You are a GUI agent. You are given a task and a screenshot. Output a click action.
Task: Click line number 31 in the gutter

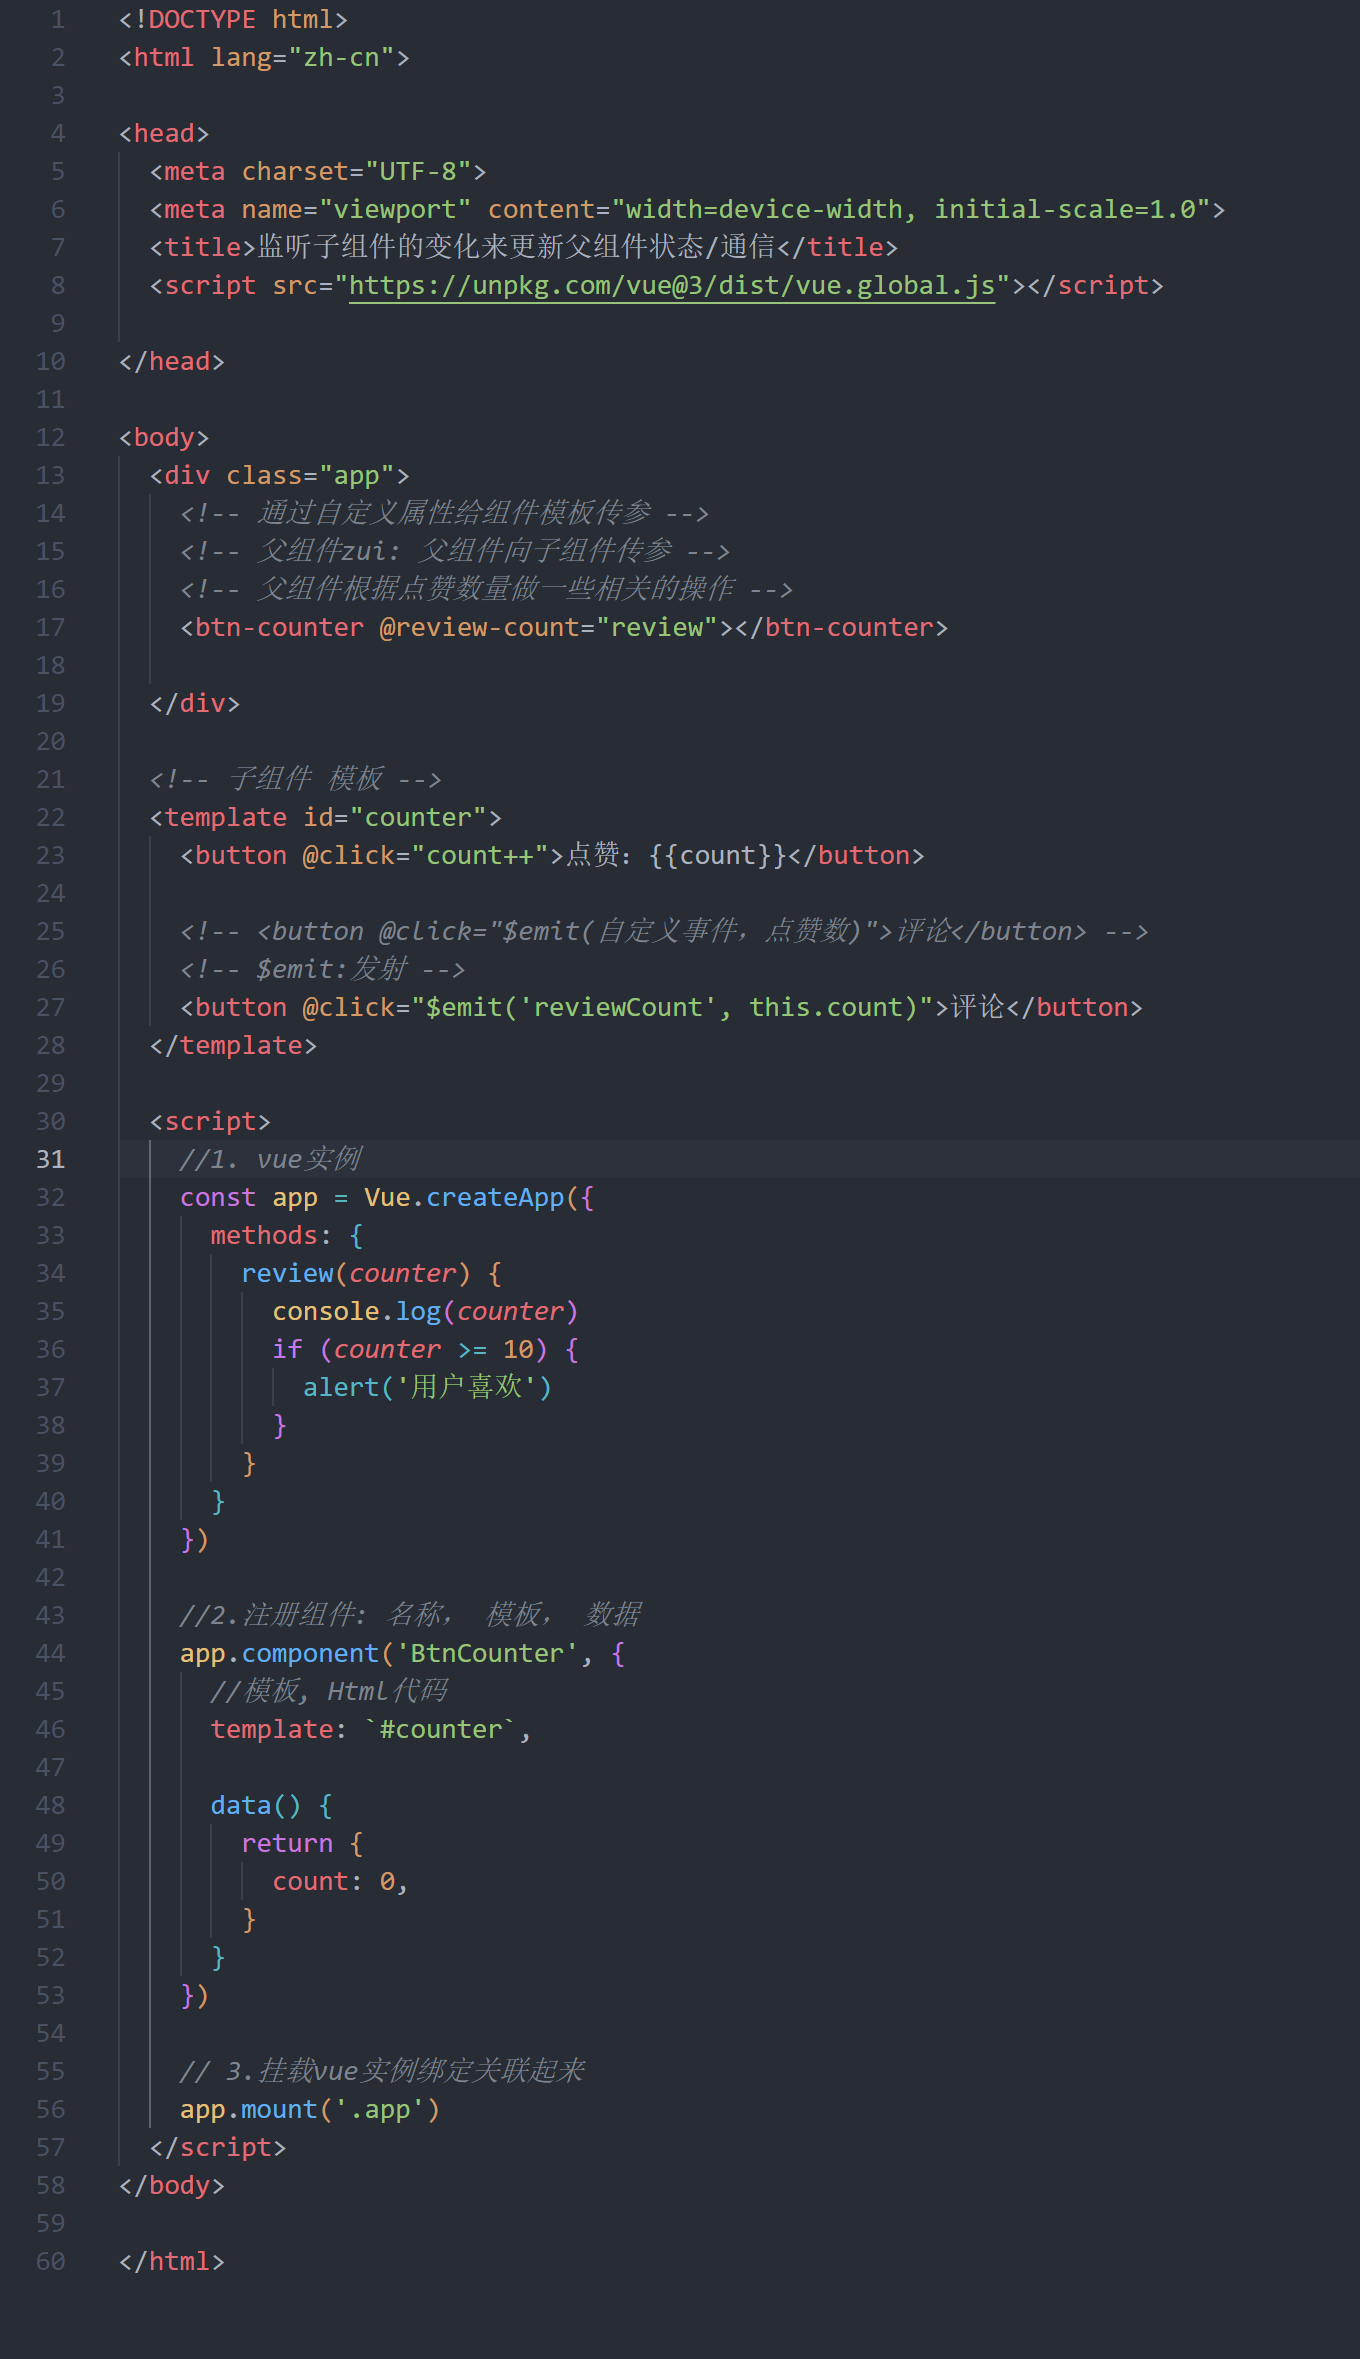51,1160
